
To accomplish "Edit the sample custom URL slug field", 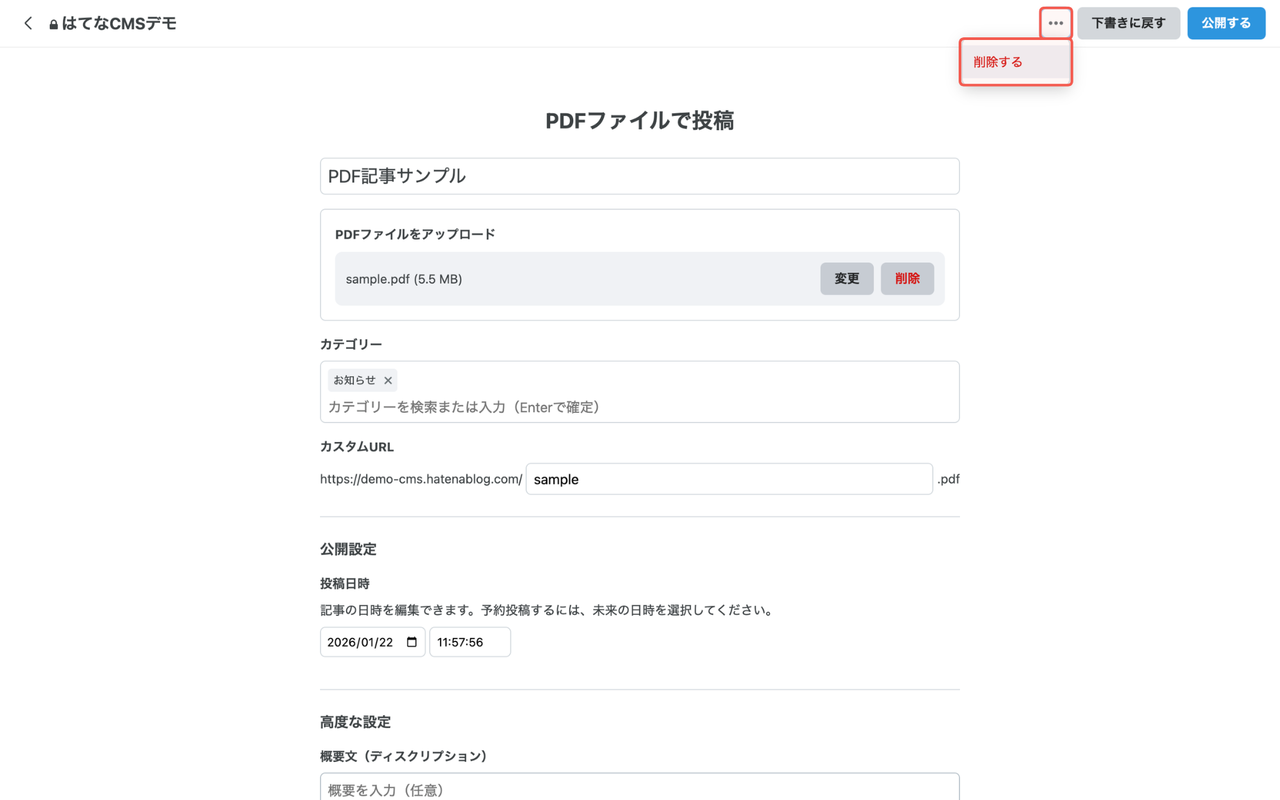I will [x=729, y=479].
